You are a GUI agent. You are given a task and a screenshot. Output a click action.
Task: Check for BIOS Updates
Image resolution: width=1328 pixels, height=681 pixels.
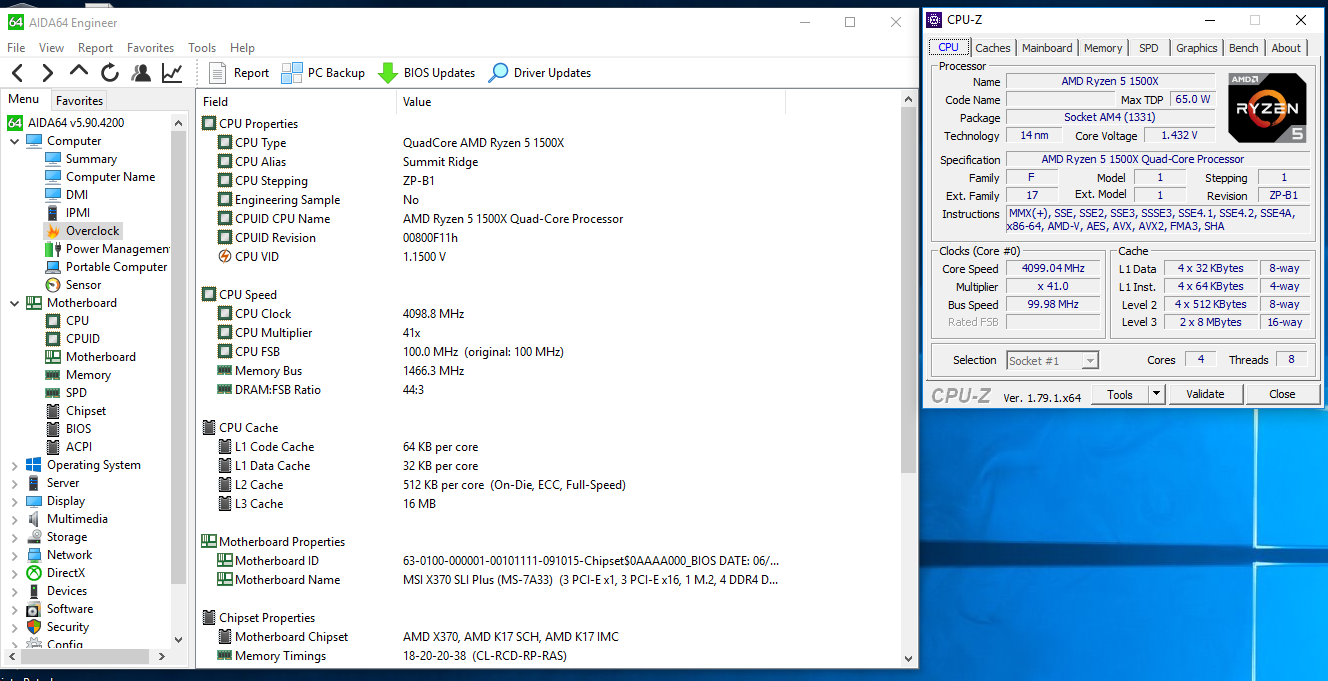tap(426, 72)
